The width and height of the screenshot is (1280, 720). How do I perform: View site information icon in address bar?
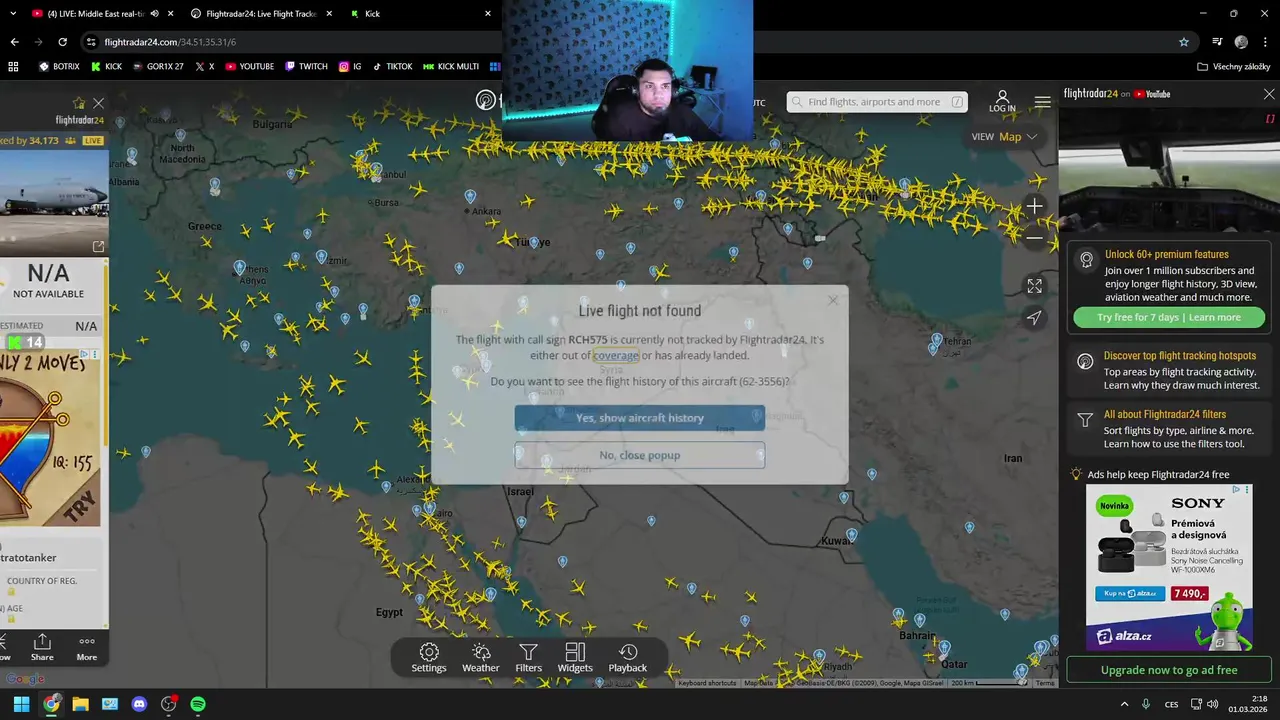[x=91, y=42]
